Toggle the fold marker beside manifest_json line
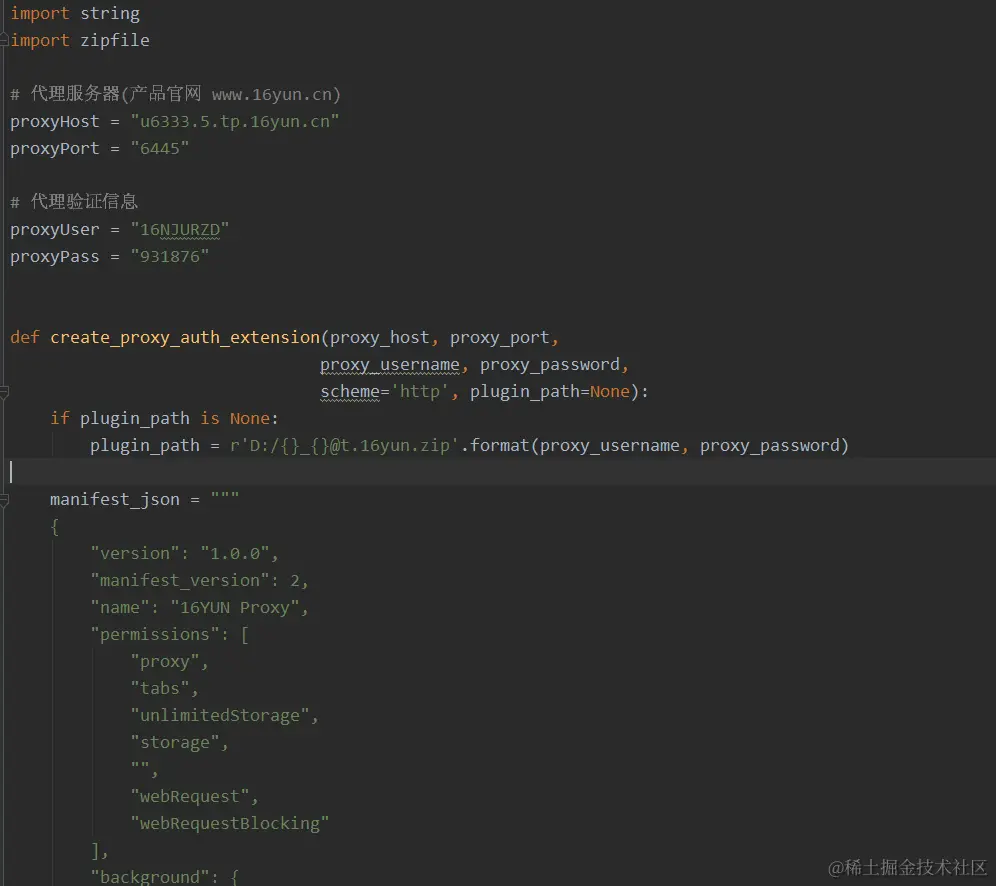Image resolution: width=996 pixels, height=886 pixels. click(x=4, y=500)
